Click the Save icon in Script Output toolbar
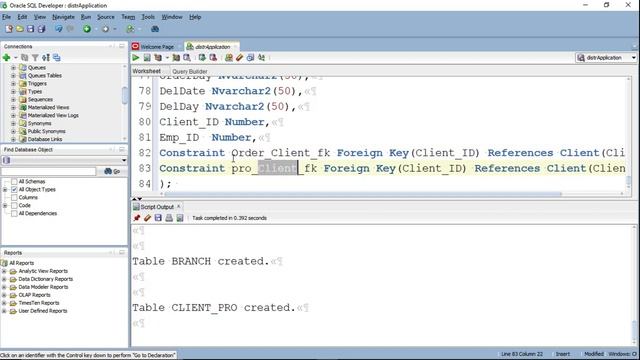Image resolution: width=640 pixels, height=360 pixels. [x=158, y=218]
